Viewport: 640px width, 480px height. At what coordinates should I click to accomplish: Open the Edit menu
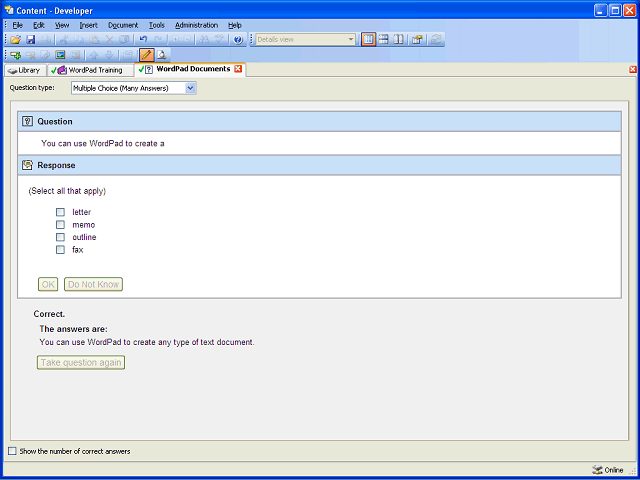coord(39,25)
